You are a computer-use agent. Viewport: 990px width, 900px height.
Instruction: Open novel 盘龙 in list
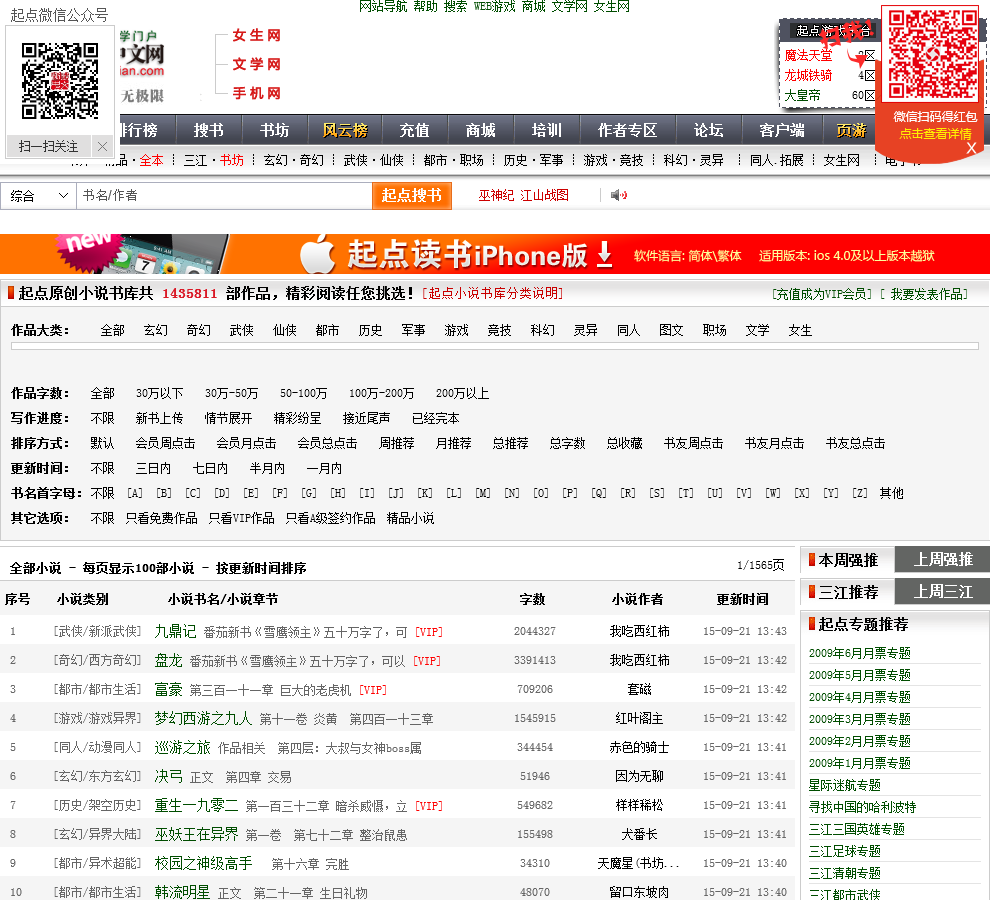[x=169, y=661]
